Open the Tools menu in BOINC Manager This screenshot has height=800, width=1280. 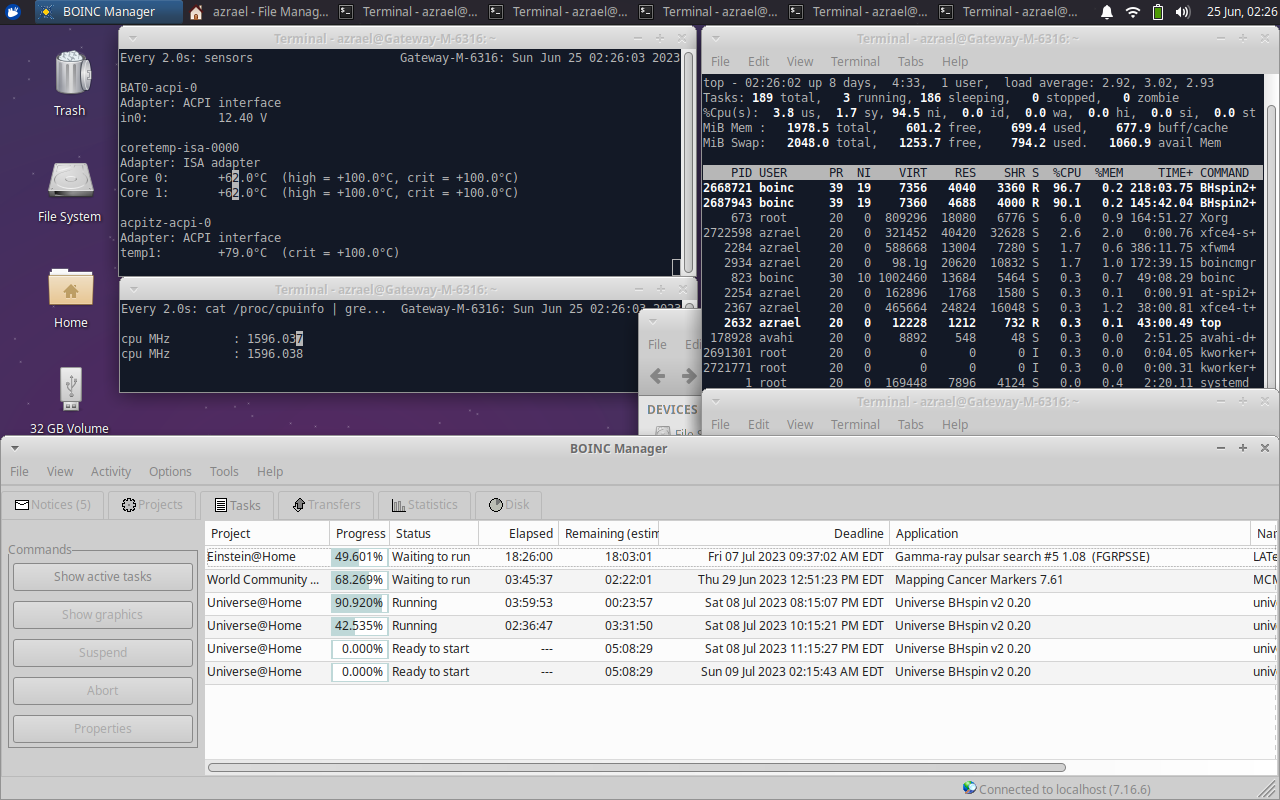pos(224,472)
